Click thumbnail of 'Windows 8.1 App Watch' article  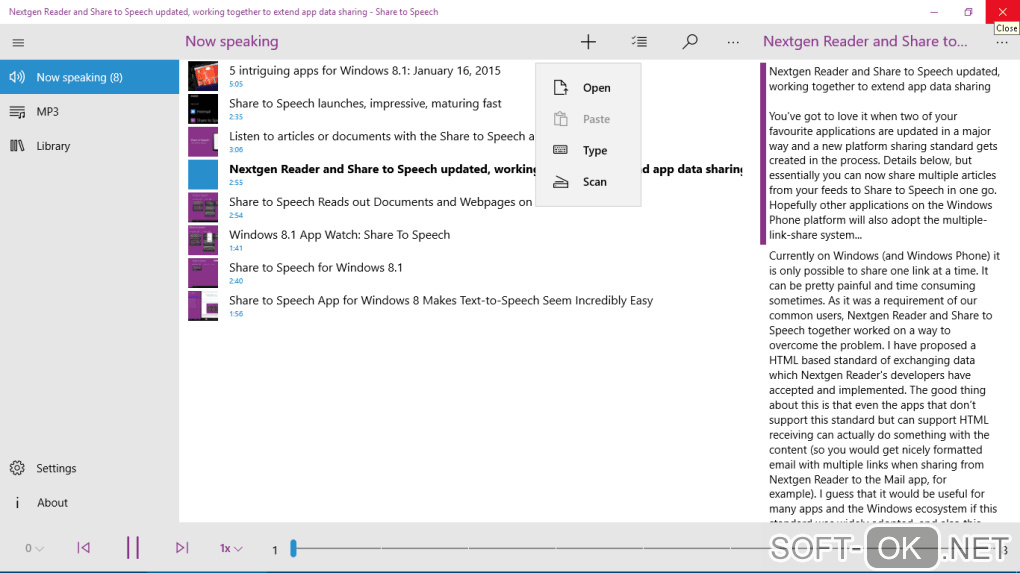pyautogui.click(x=203, y=240)
